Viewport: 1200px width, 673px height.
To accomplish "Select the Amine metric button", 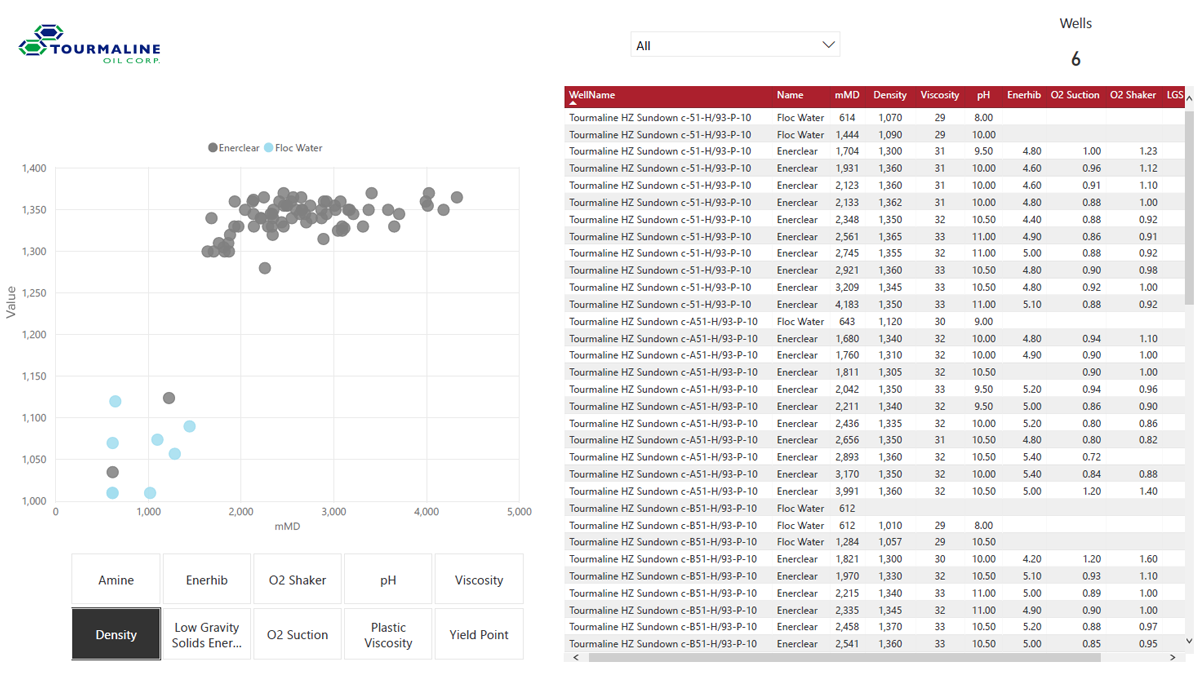I will click(x=116, y=580).
